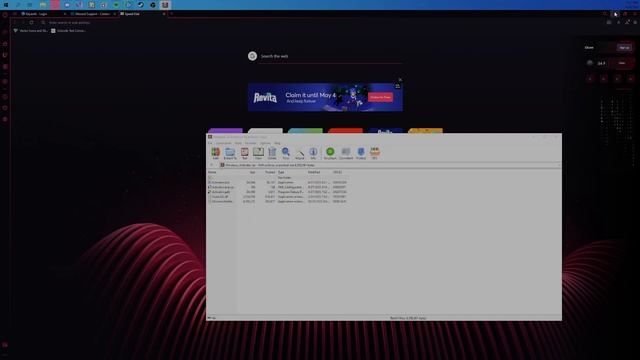Open the Favorites menu
Screen dimensions: 640x360
pos(251,143)
